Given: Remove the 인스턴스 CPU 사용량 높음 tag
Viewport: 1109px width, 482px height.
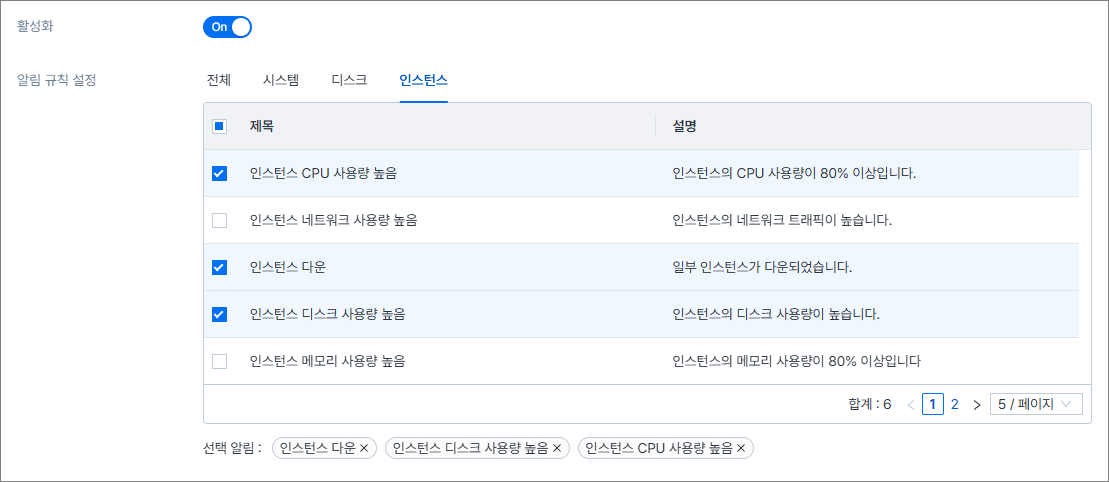Looking at the screenshot, I should click(741, 448).
